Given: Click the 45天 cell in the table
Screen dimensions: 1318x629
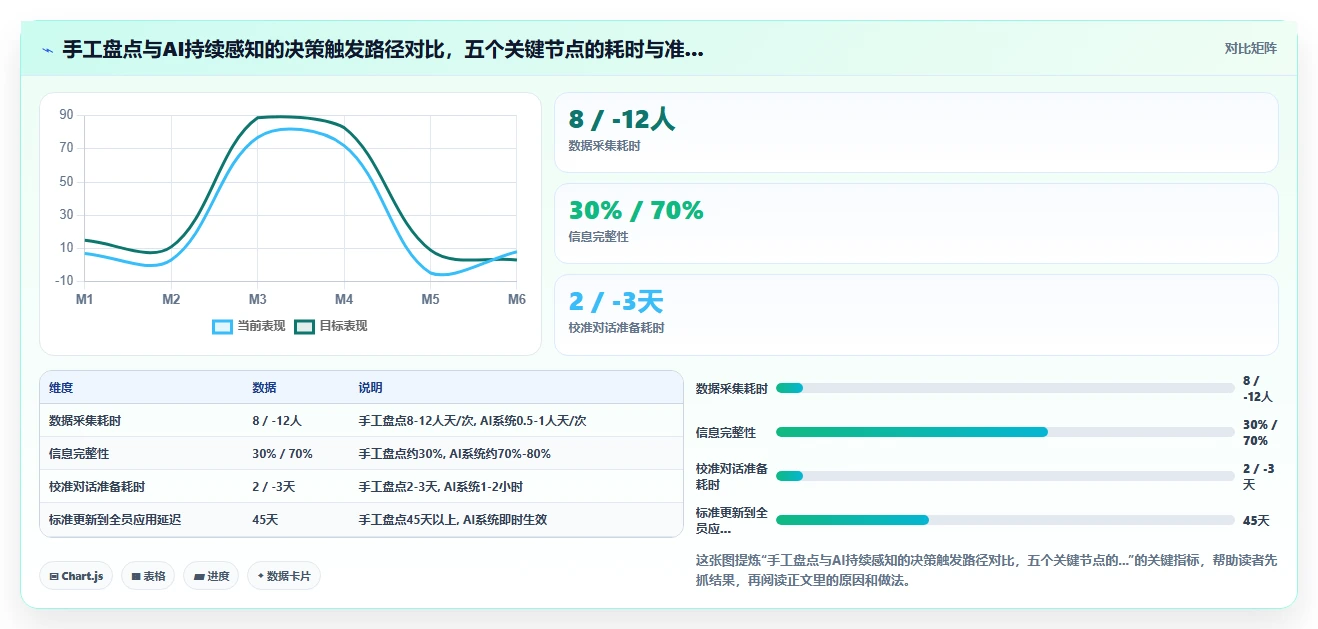Looking at the screenshot, I should pos(264,520).
